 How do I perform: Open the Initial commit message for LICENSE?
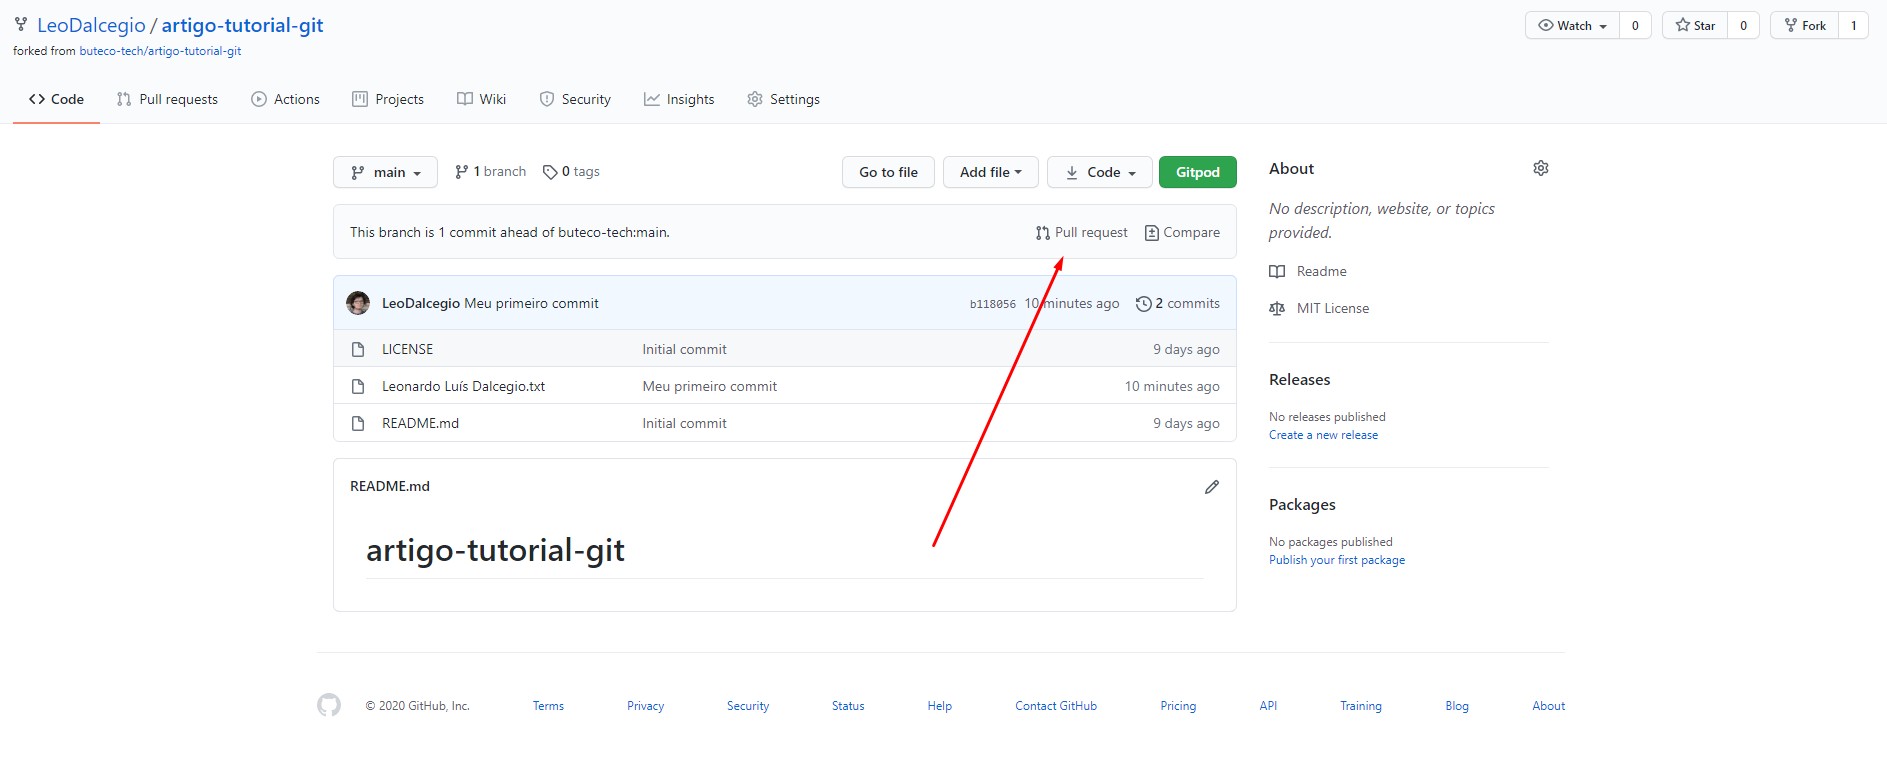click(x=684, y=349)
